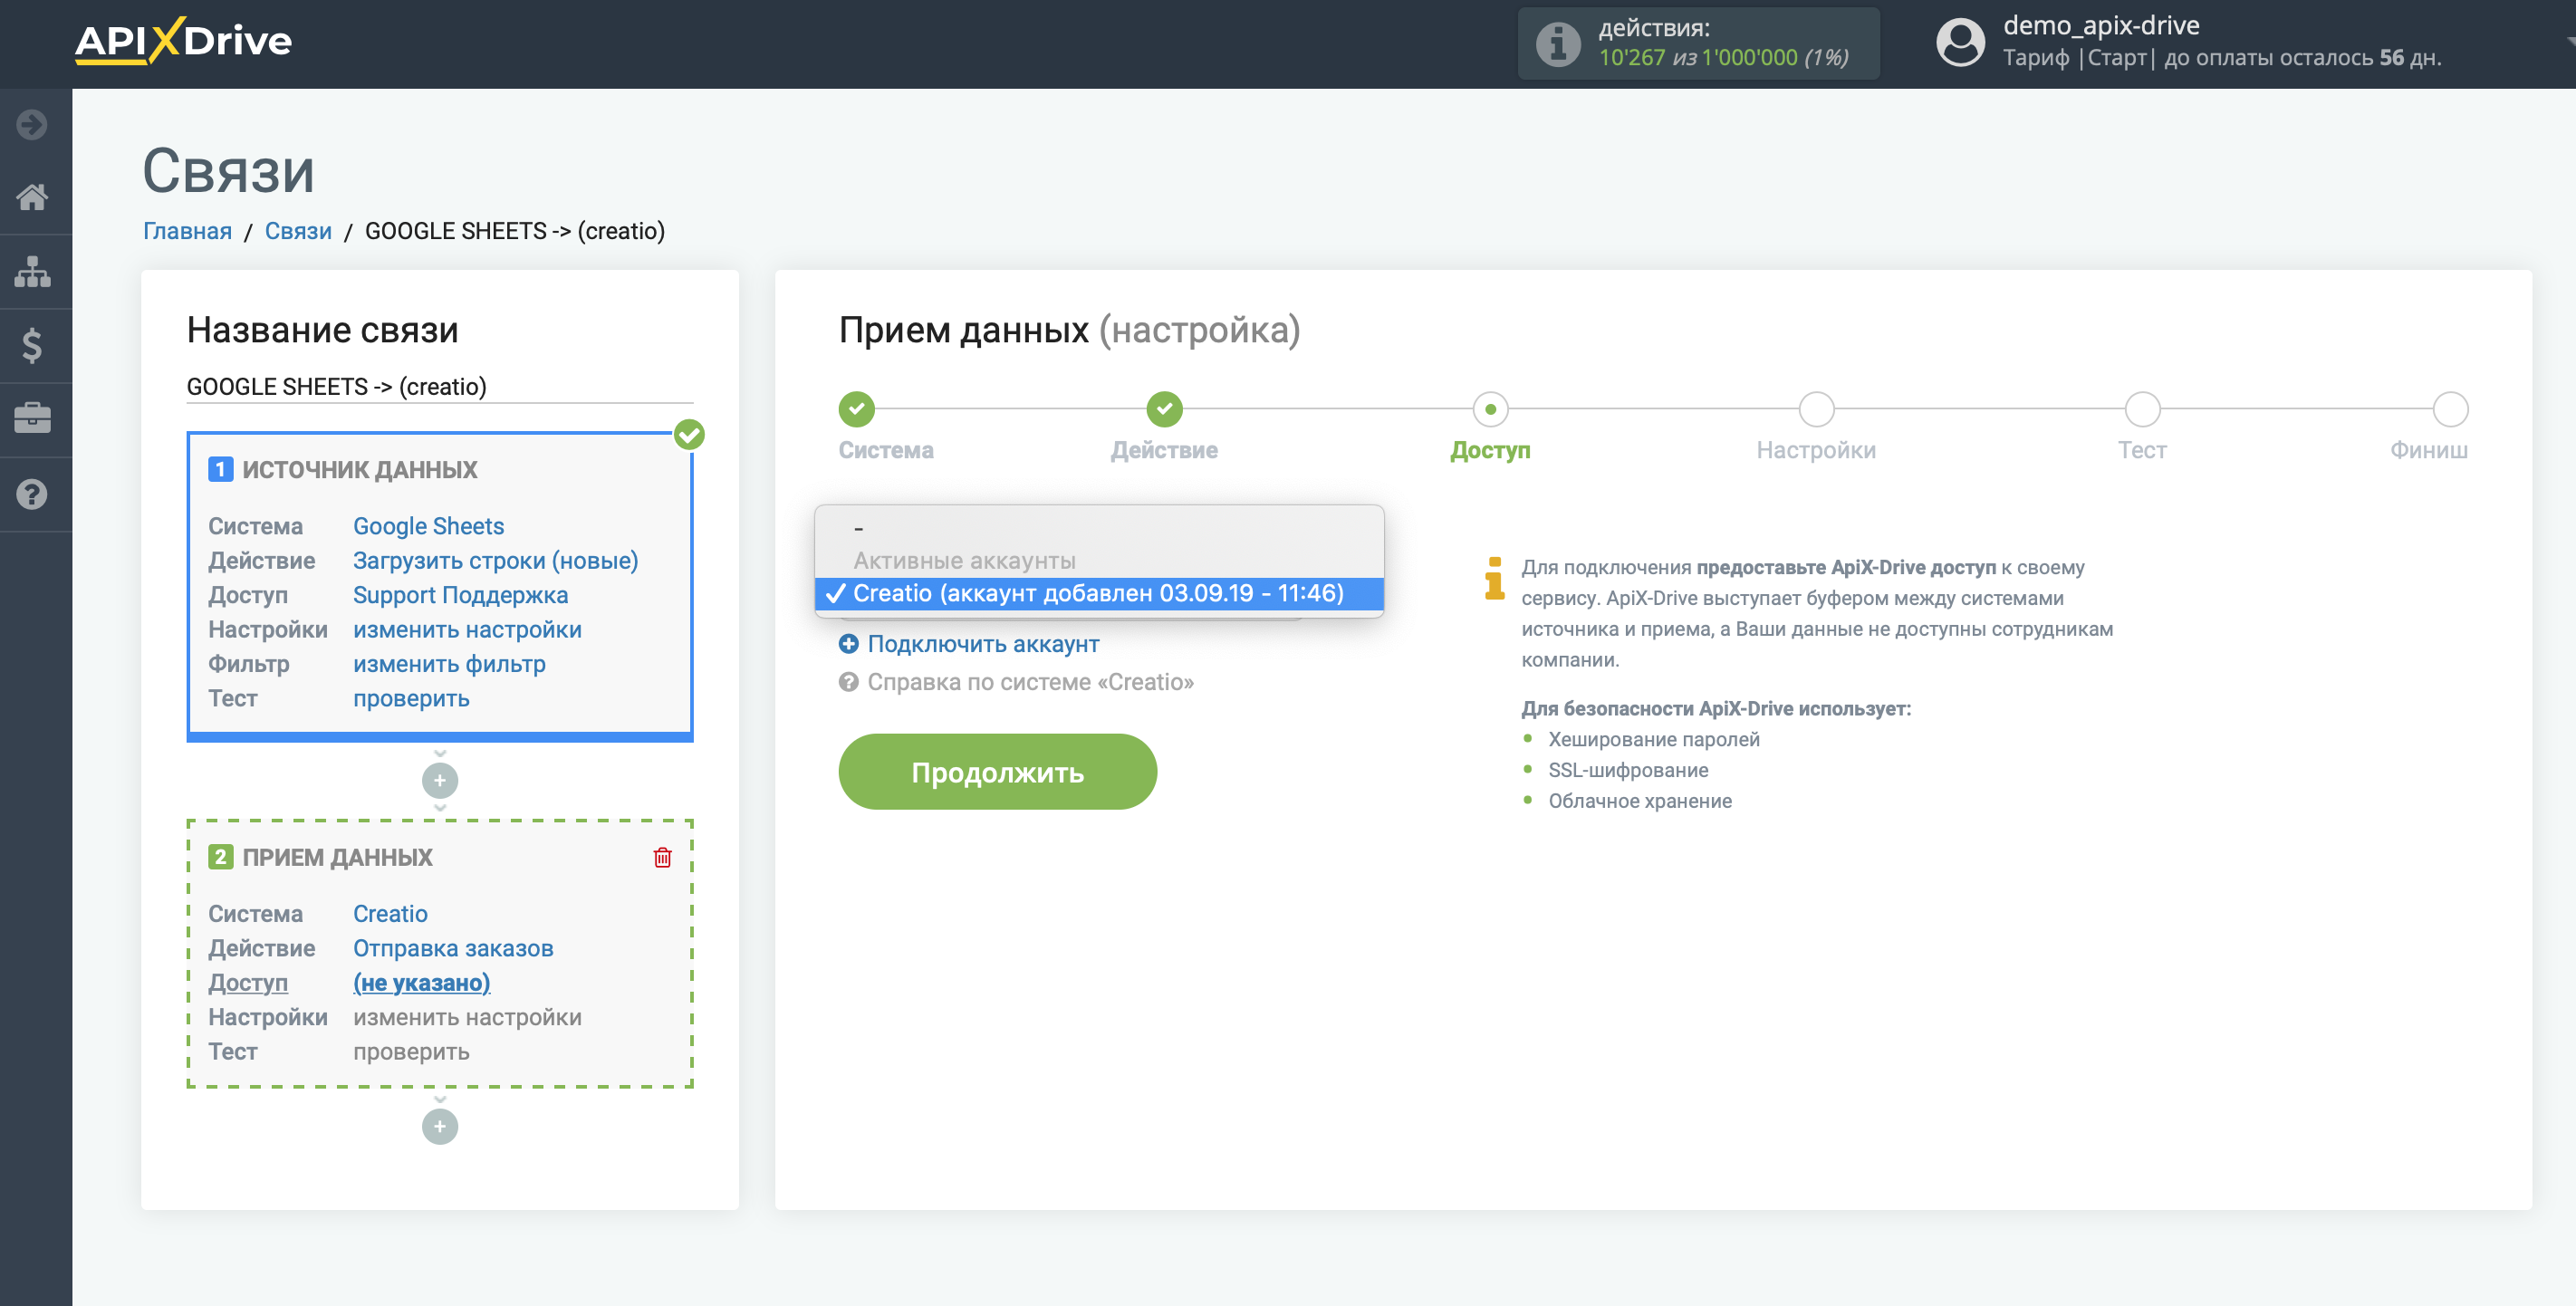
Task: Open Отправка заказов action link
Action: (x=453, y=948)
